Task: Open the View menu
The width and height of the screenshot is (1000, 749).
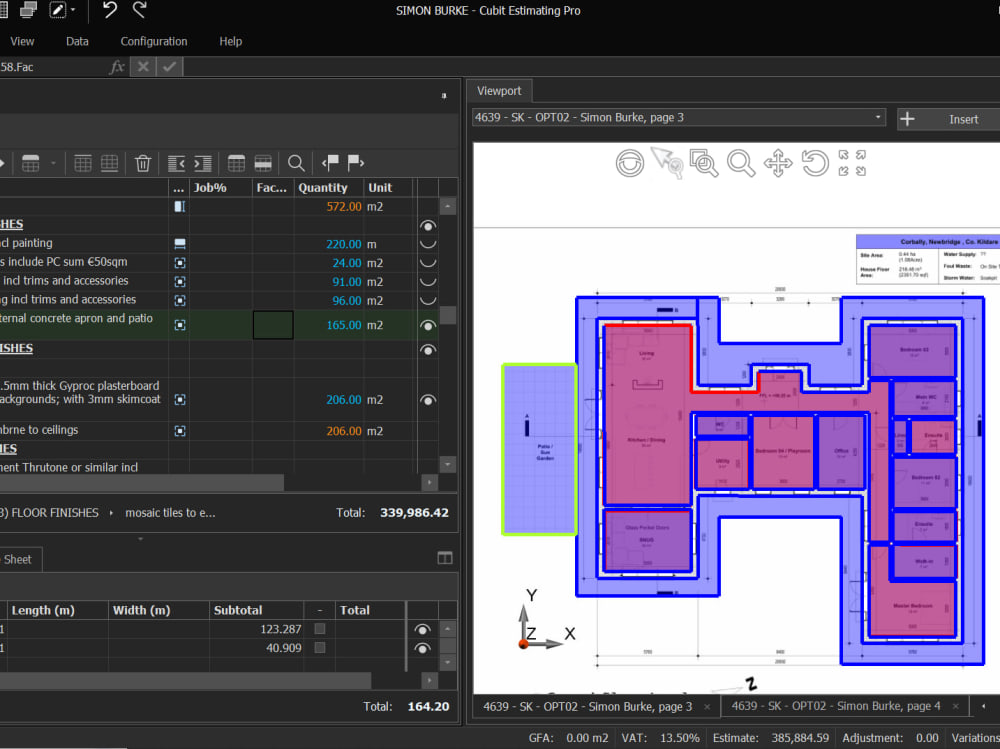Action: pos(22,41)
